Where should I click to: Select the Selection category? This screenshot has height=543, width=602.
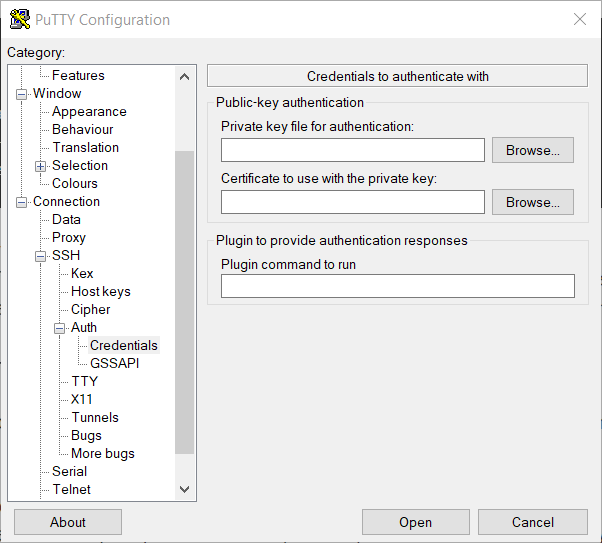pos(80,166)
